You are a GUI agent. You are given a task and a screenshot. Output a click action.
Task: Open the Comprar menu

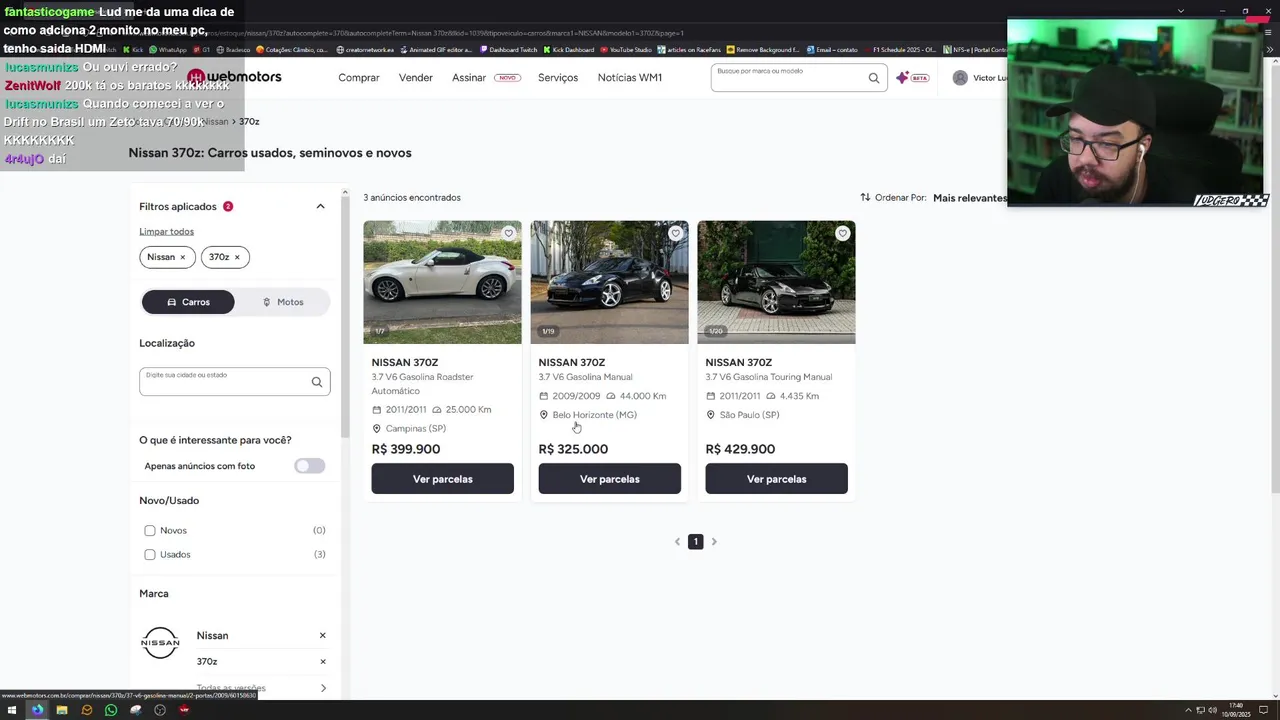coord(359,78)
